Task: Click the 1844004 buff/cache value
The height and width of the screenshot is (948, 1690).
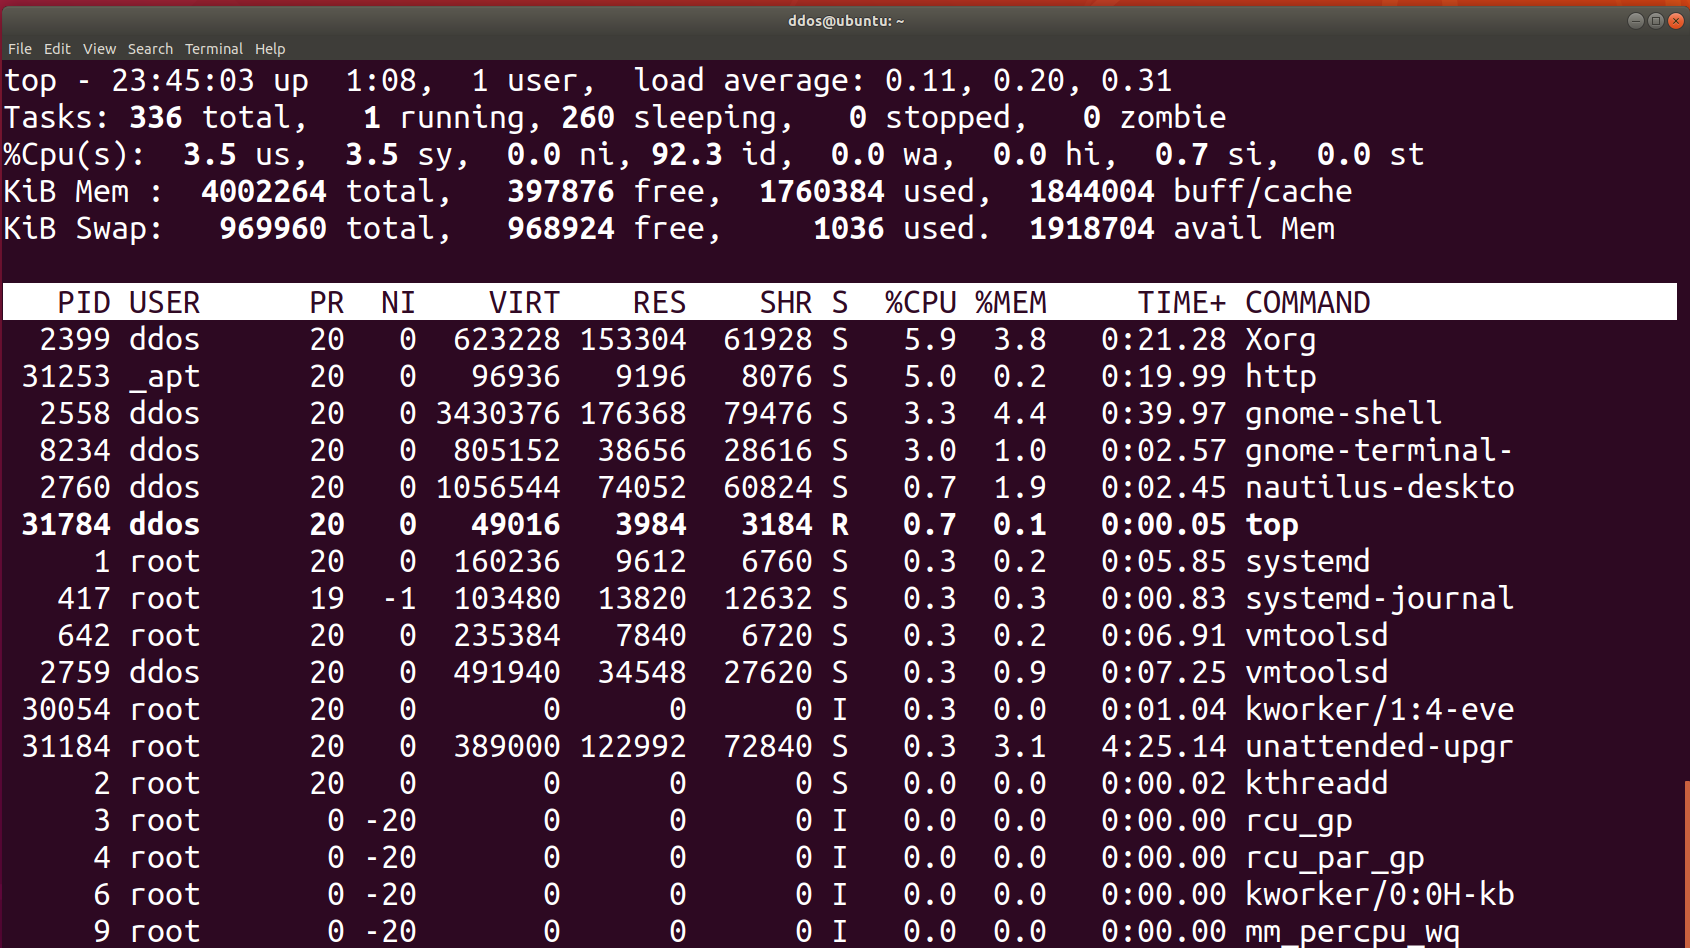Action: (1092, 192)
